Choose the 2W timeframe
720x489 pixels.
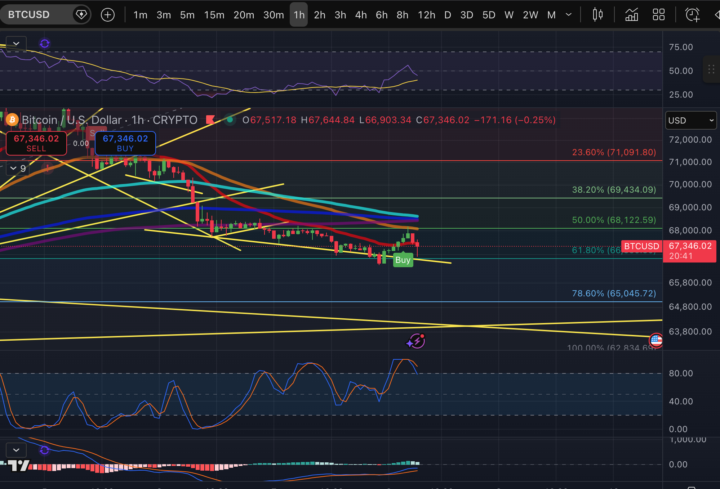[530, 15]
